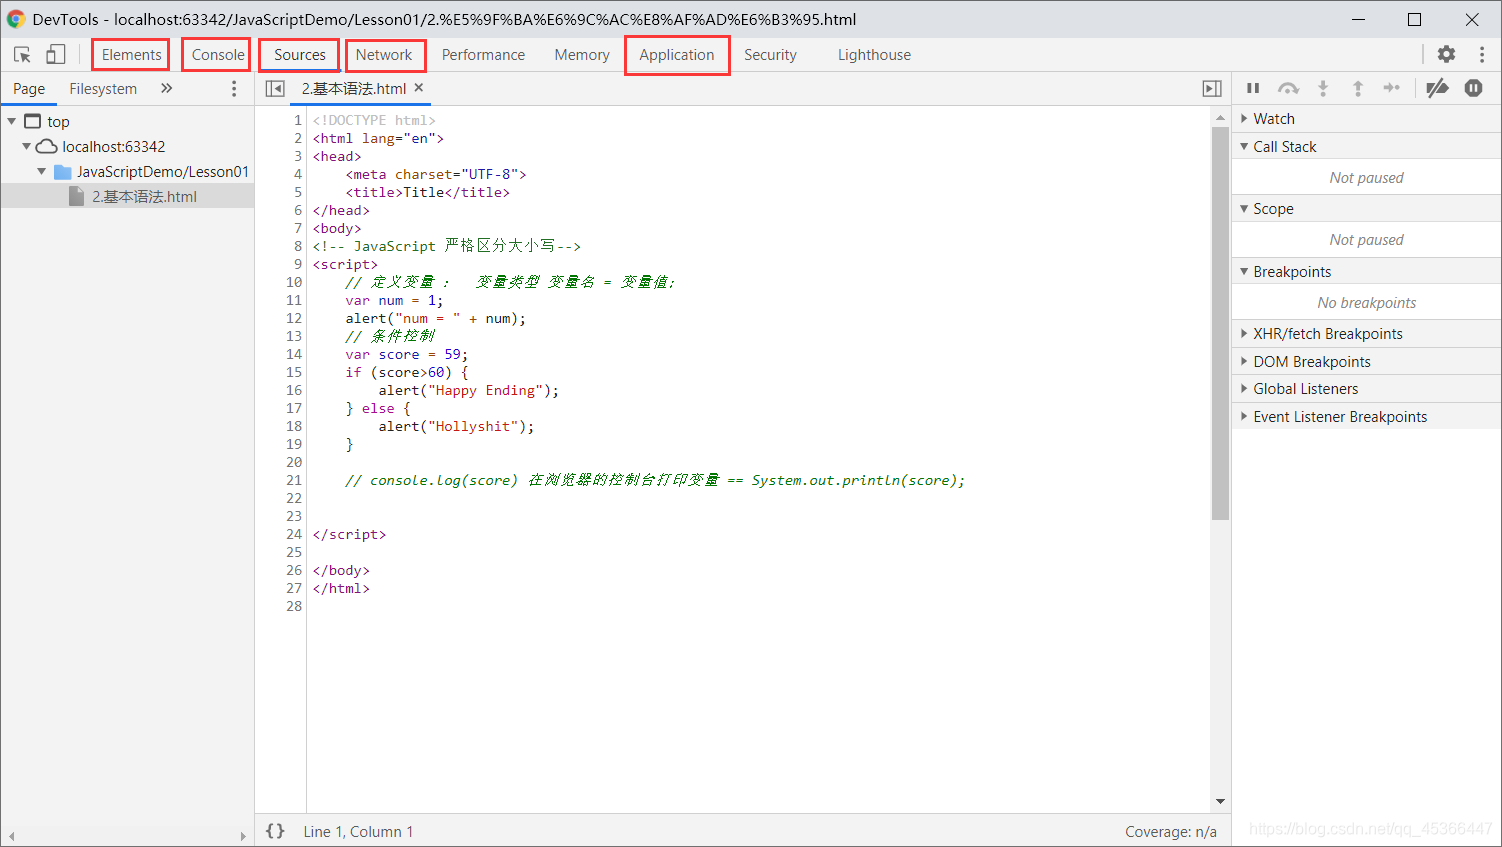This screenshot has height=847, width=1502.
Task: Open the Security tab
Action: 770,55
